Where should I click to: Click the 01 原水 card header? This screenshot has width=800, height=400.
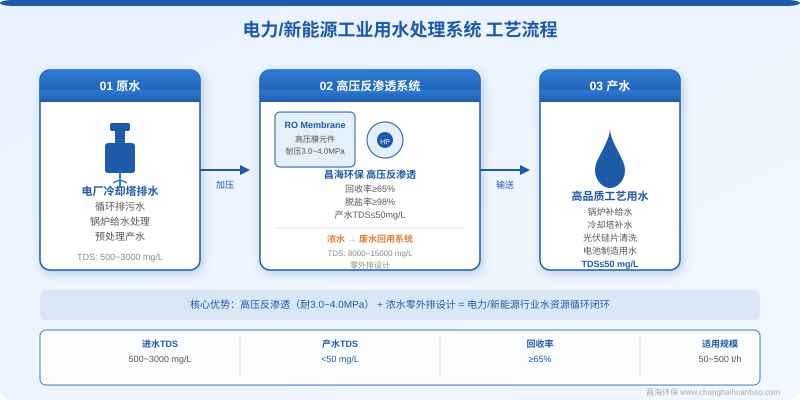pyautogui.click(x=120, y=86)
